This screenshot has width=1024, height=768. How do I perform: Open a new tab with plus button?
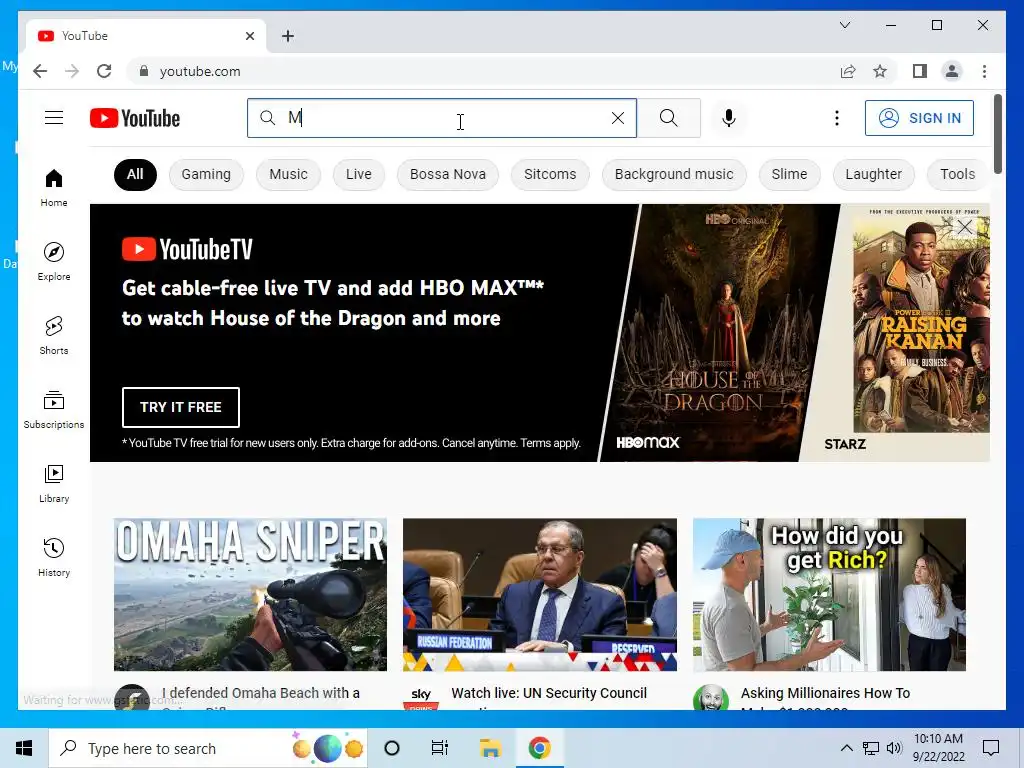[288, 36]
